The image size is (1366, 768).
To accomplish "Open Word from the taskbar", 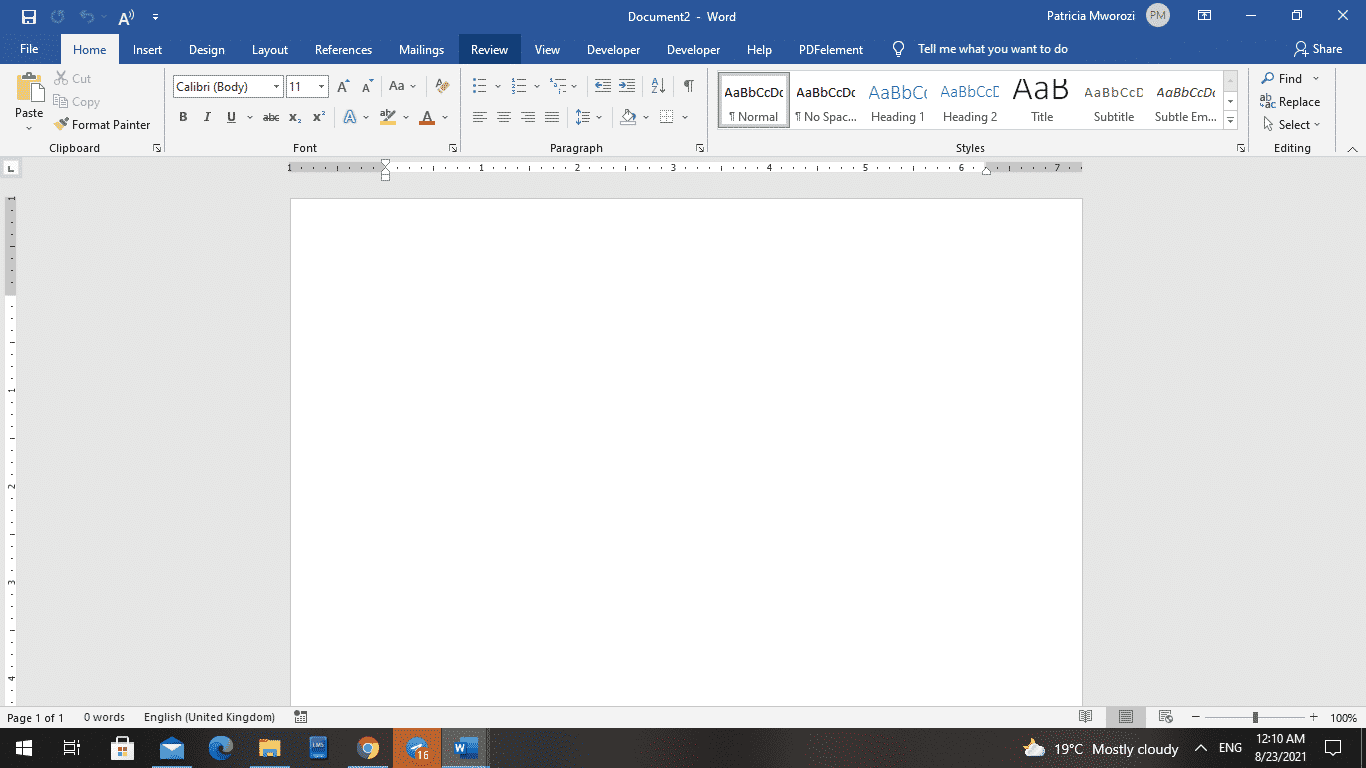I will coord(464,748).
